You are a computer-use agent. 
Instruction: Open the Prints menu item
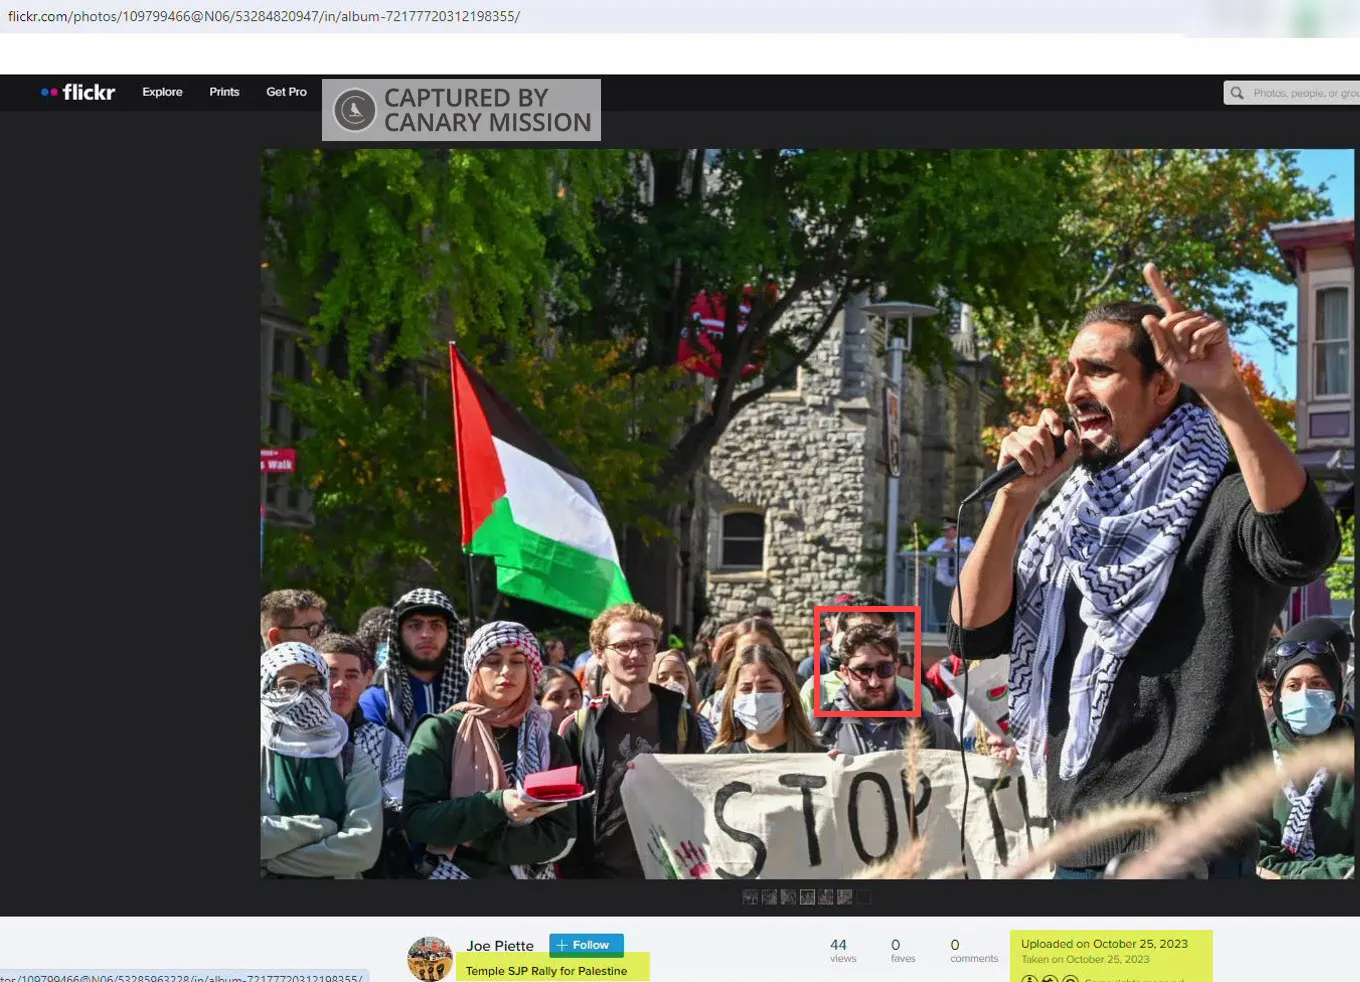[224, 92]
